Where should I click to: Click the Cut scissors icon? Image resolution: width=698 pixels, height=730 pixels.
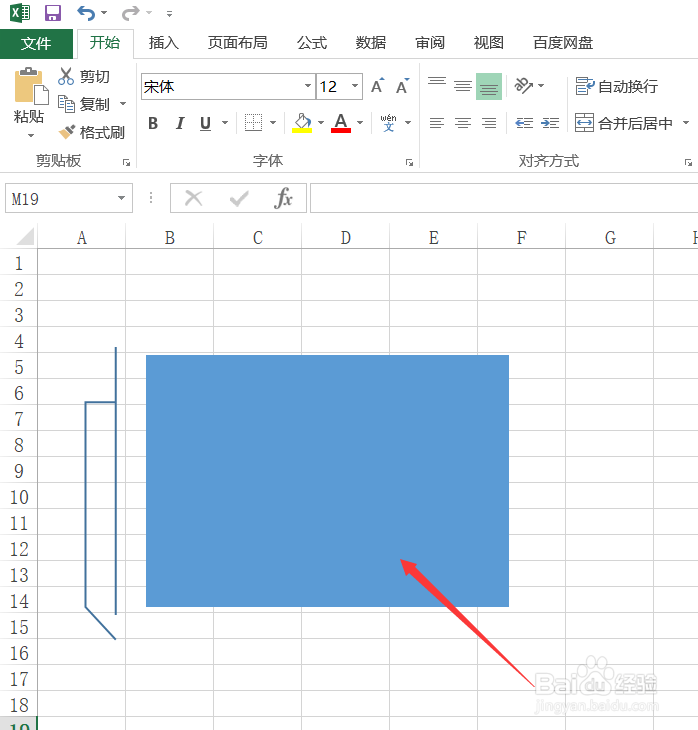point(66,76)
